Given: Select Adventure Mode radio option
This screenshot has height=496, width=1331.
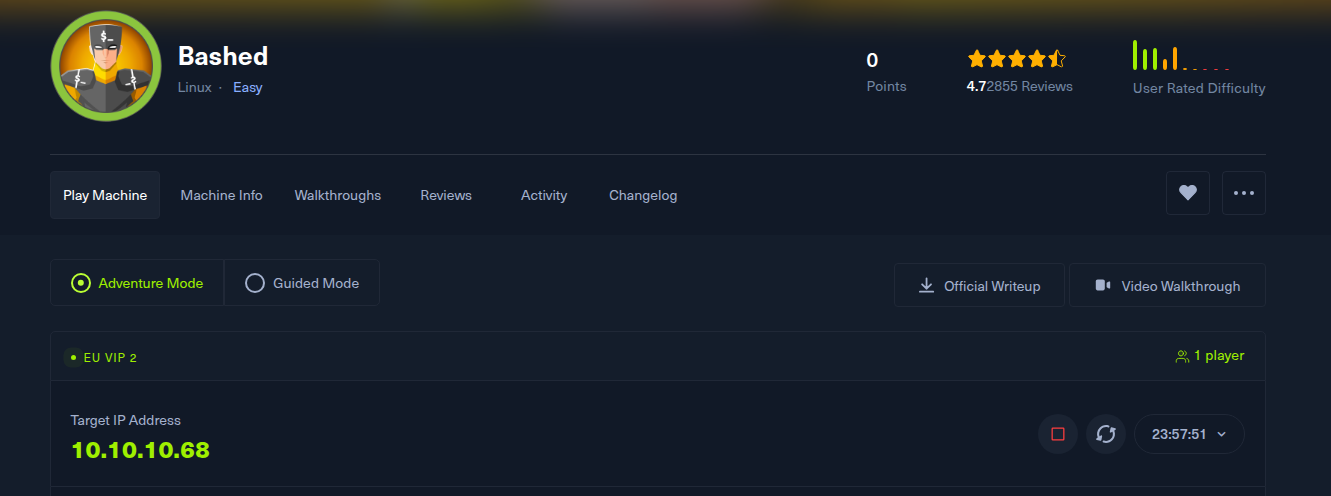Looking at the screenshot, I should [x=137, y=283].
